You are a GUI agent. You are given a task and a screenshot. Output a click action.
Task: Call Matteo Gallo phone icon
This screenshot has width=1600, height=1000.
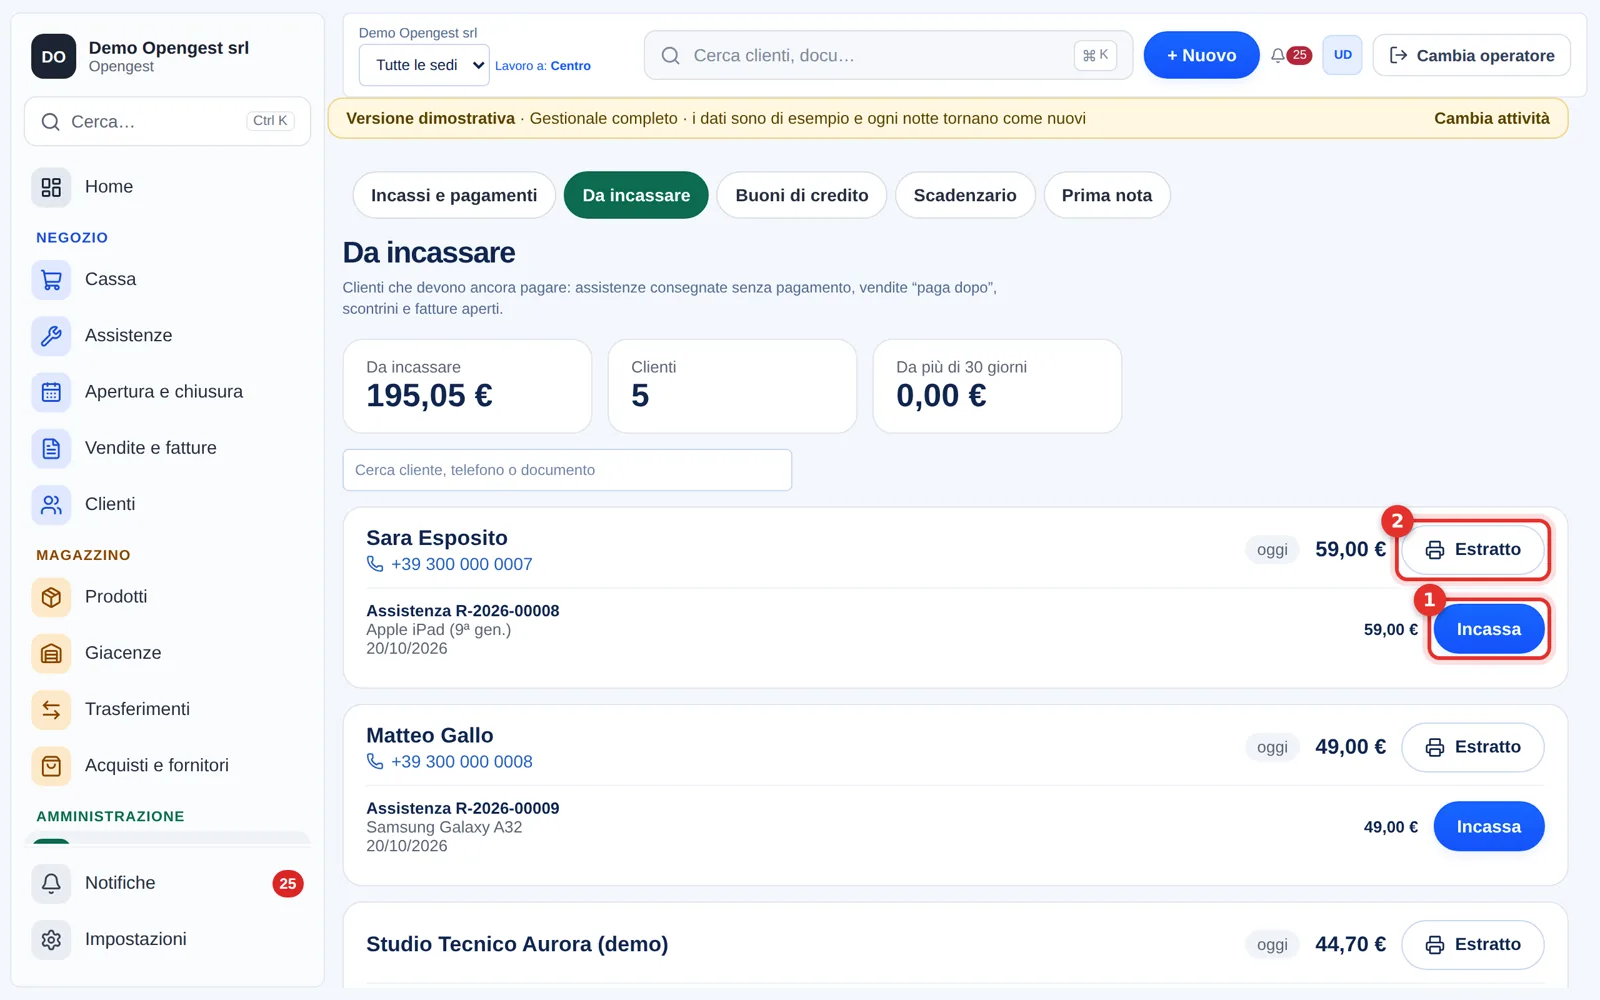375,762
